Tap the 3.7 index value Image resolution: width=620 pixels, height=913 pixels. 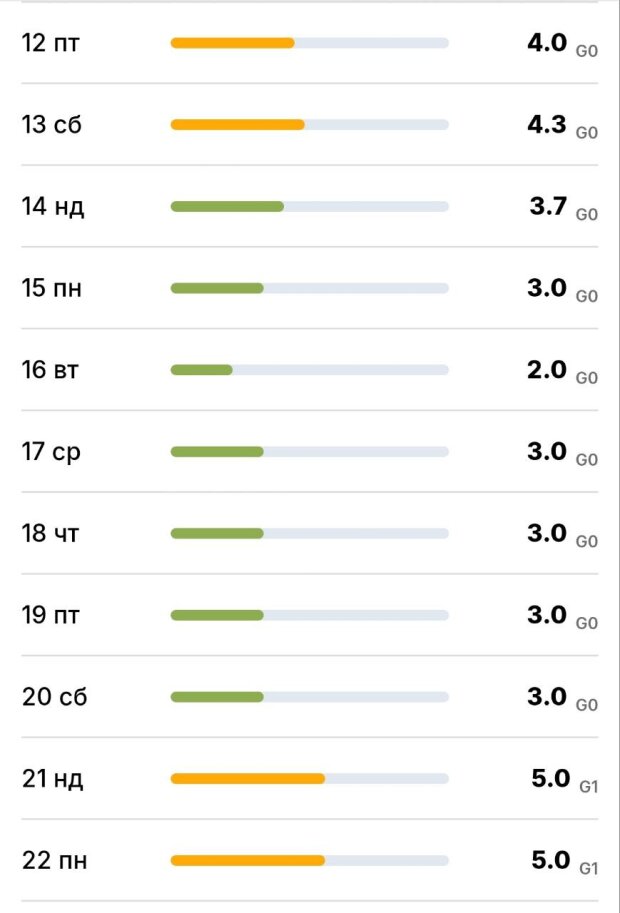click(x=549, y=207)
